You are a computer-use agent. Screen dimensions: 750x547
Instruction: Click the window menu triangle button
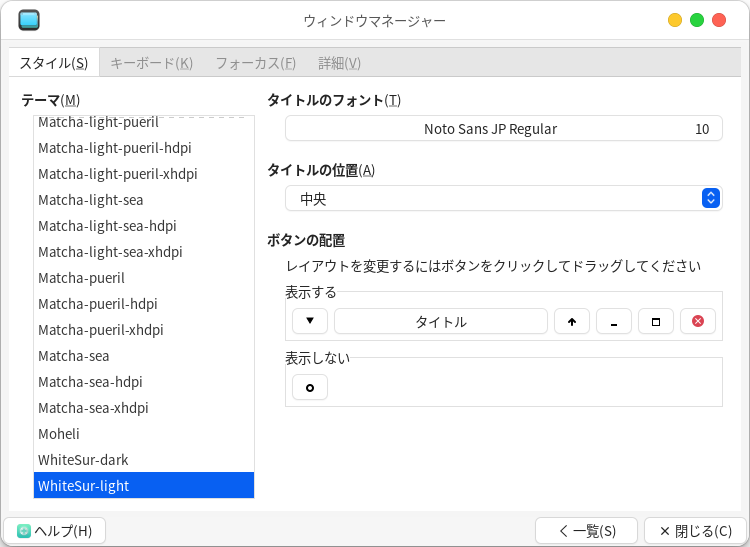coord(310,321)
